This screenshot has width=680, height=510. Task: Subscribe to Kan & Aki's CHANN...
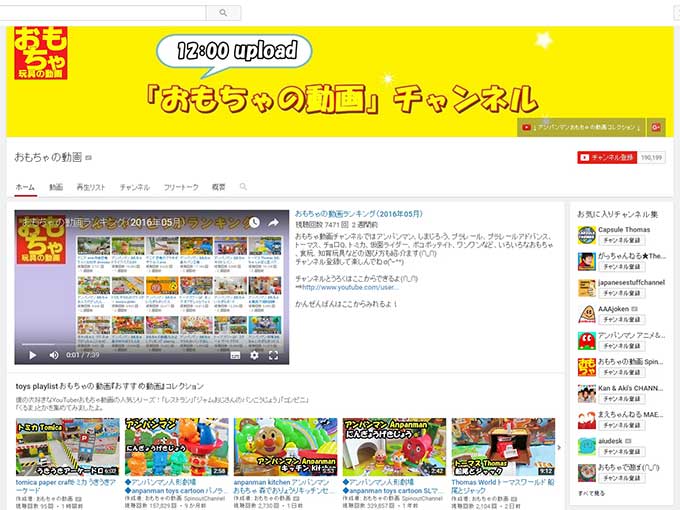click(622, 399)
